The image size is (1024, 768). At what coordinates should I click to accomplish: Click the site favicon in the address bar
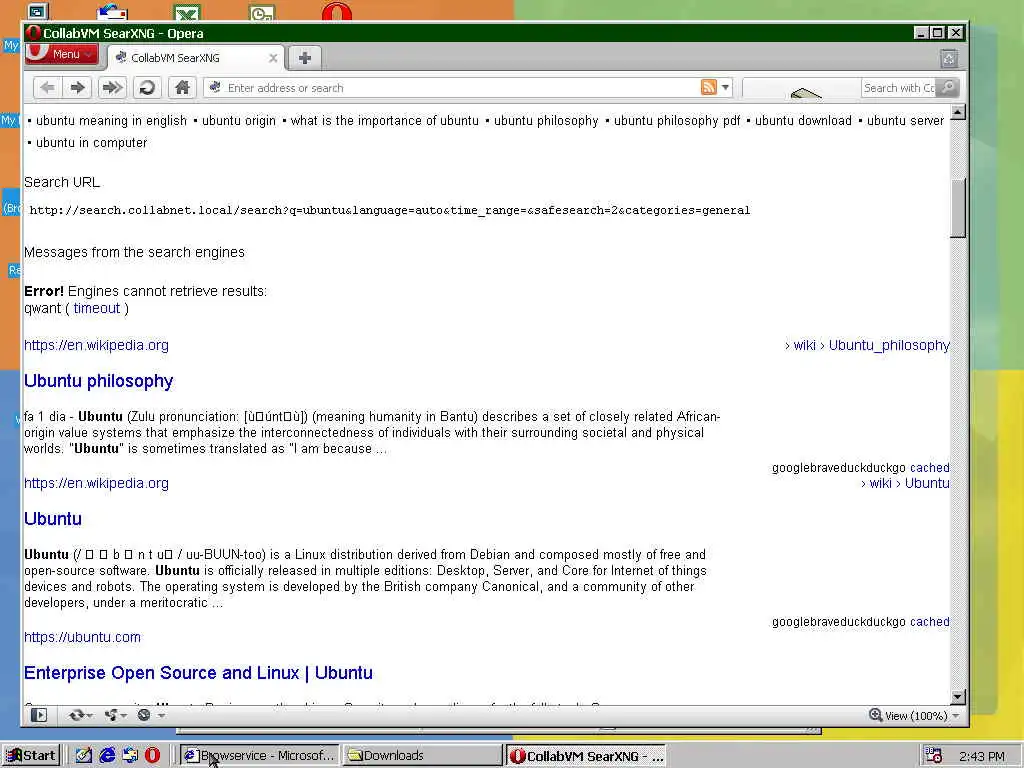(x=215, y=87)
